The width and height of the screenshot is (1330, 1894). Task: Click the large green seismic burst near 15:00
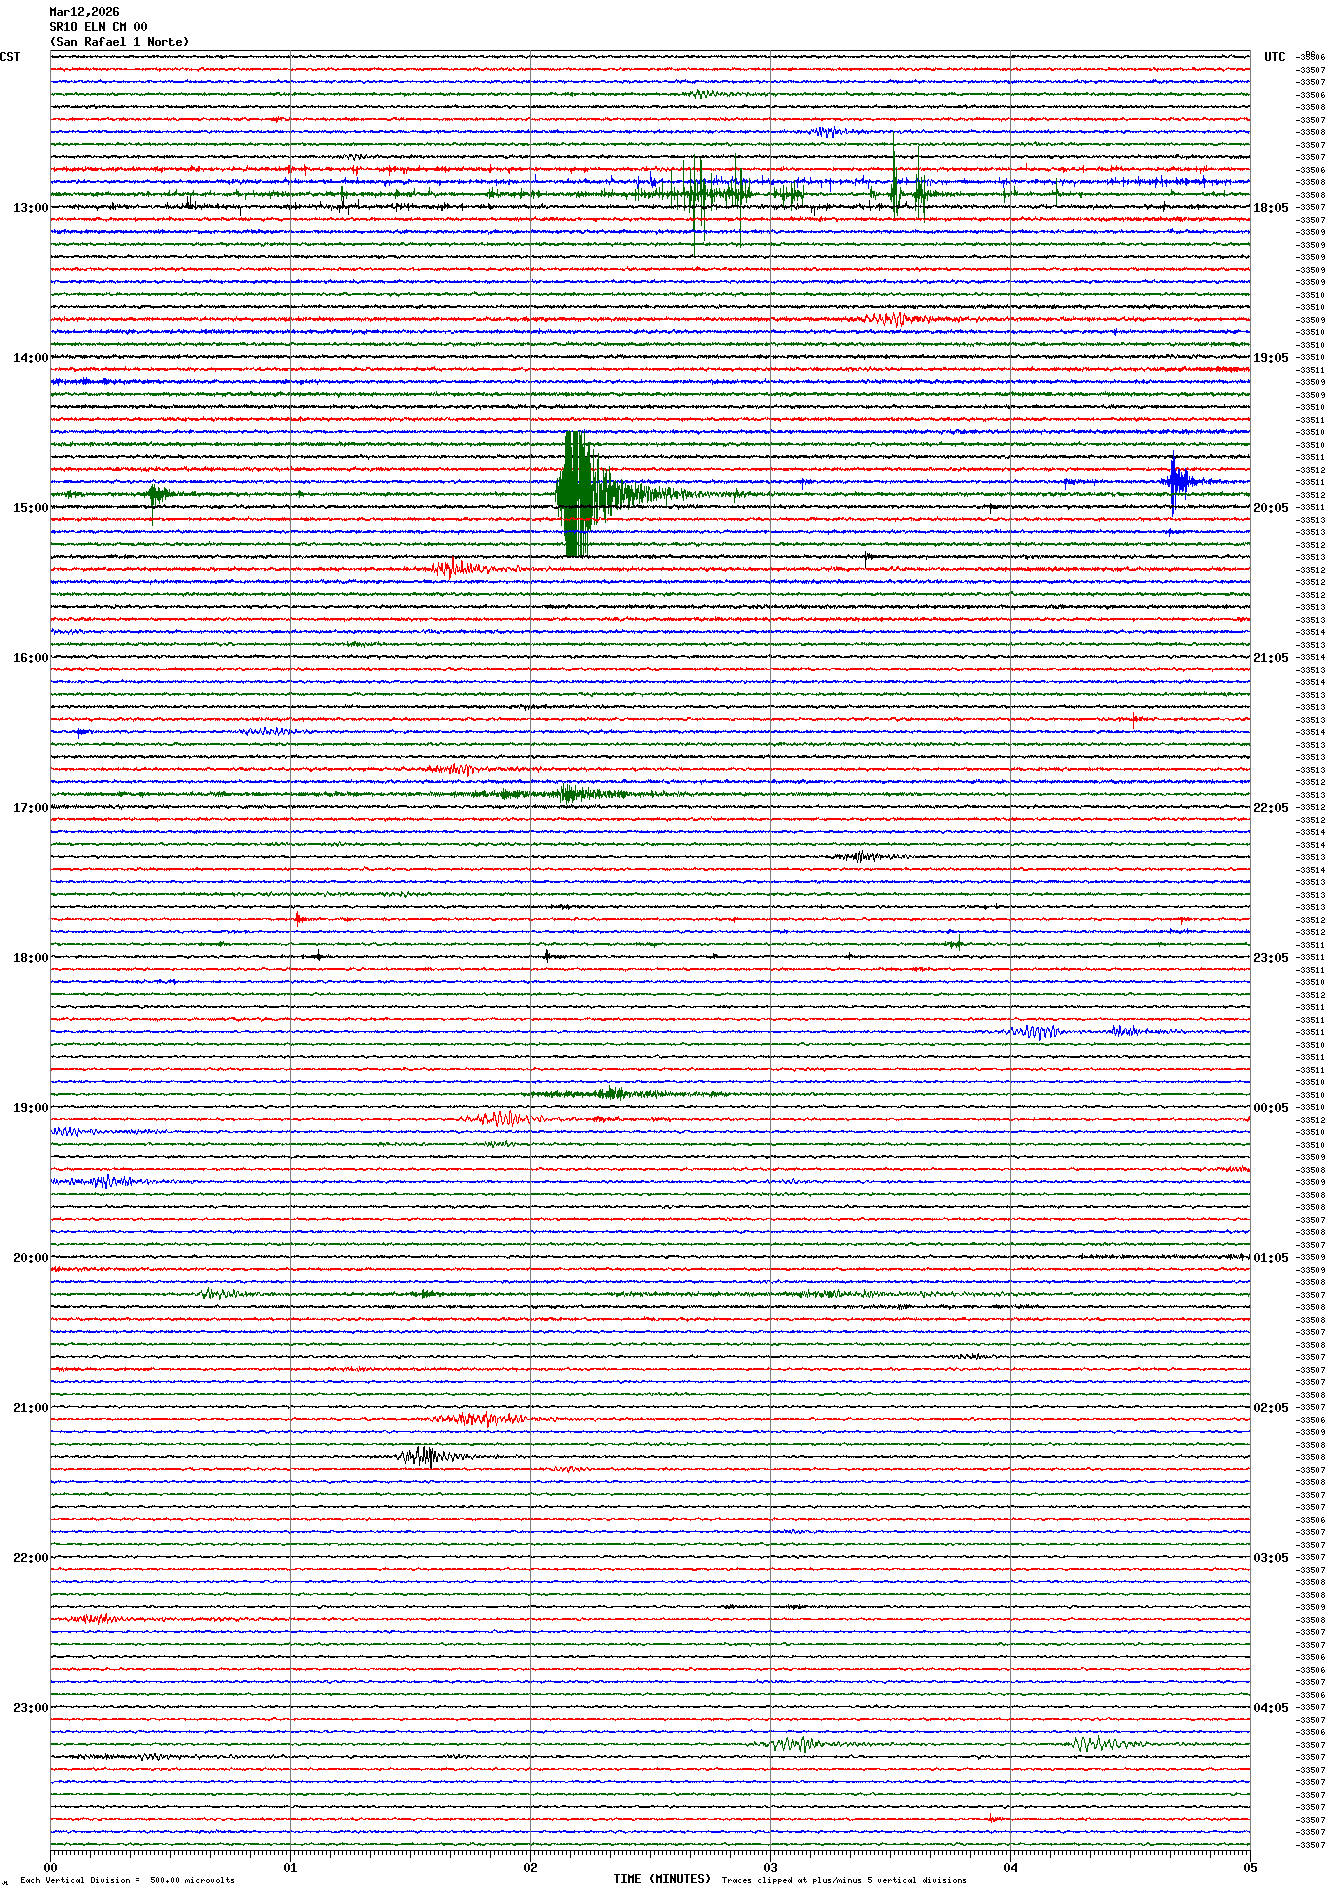tap(577, 494)
